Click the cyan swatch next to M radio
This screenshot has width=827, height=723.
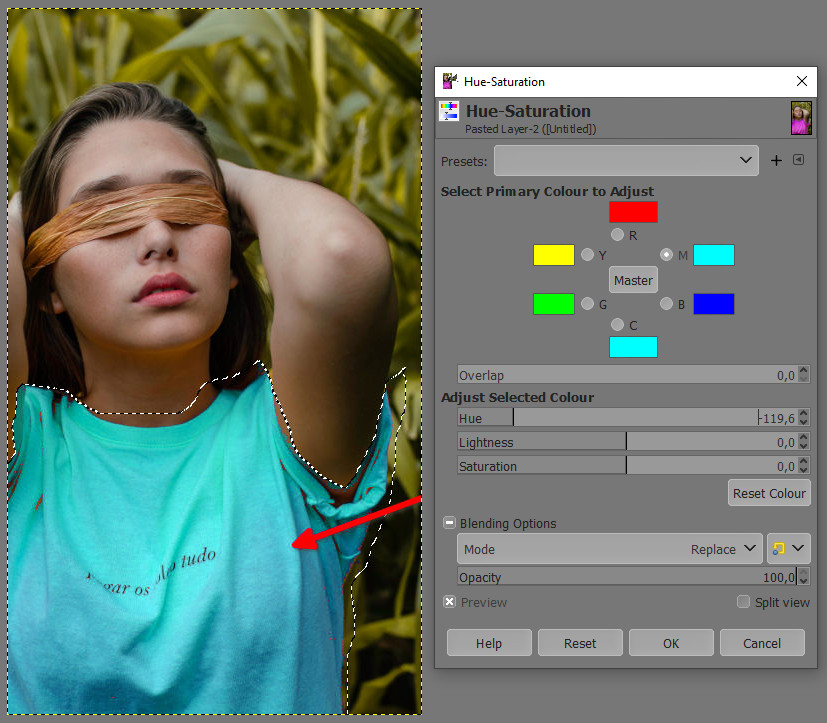point(714,255)
